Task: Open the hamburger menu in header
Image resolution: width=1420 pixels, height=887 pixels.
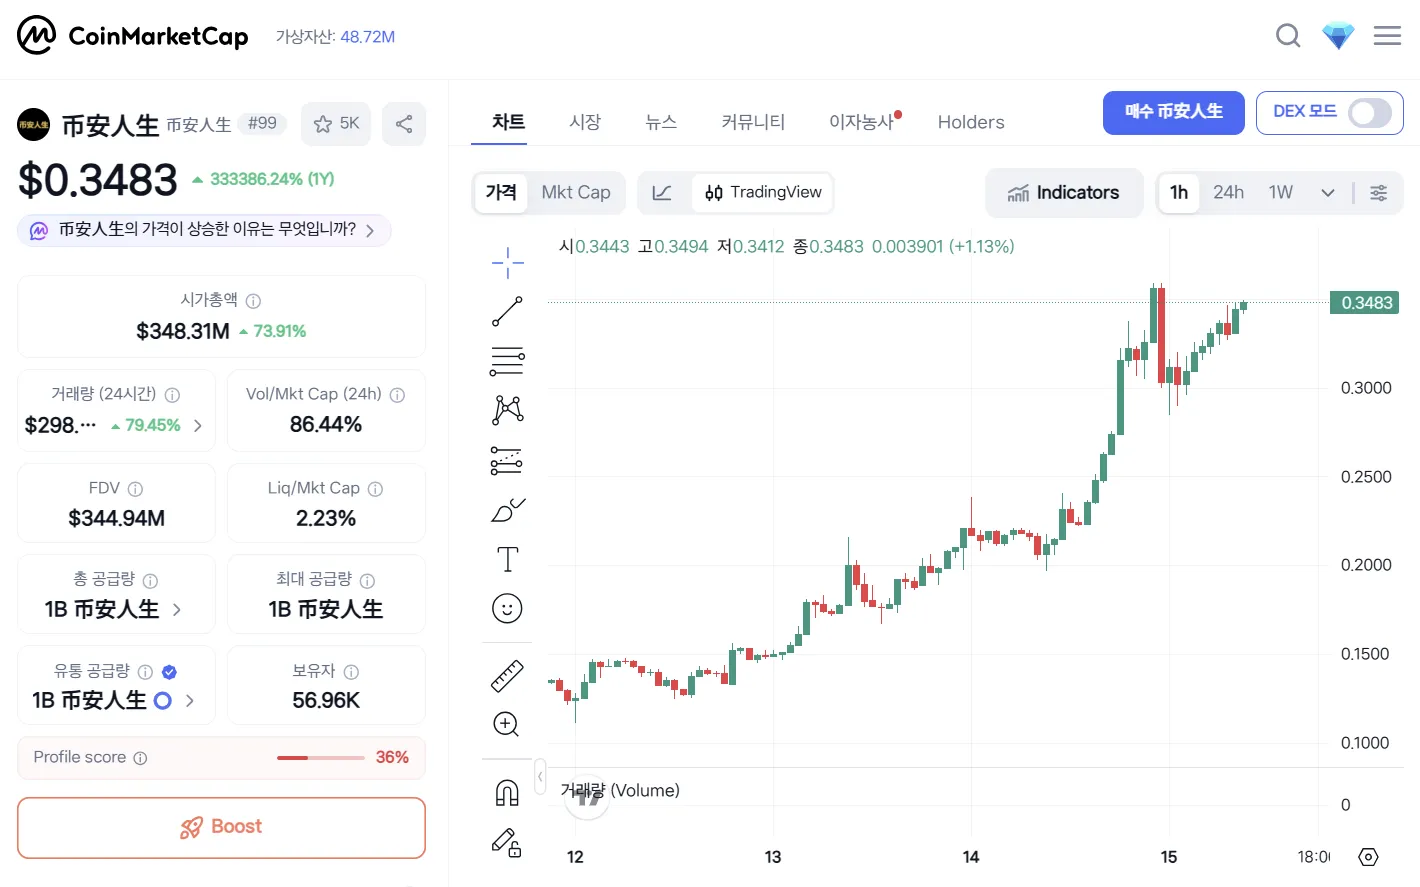Action: click(x=1387, y=37)
